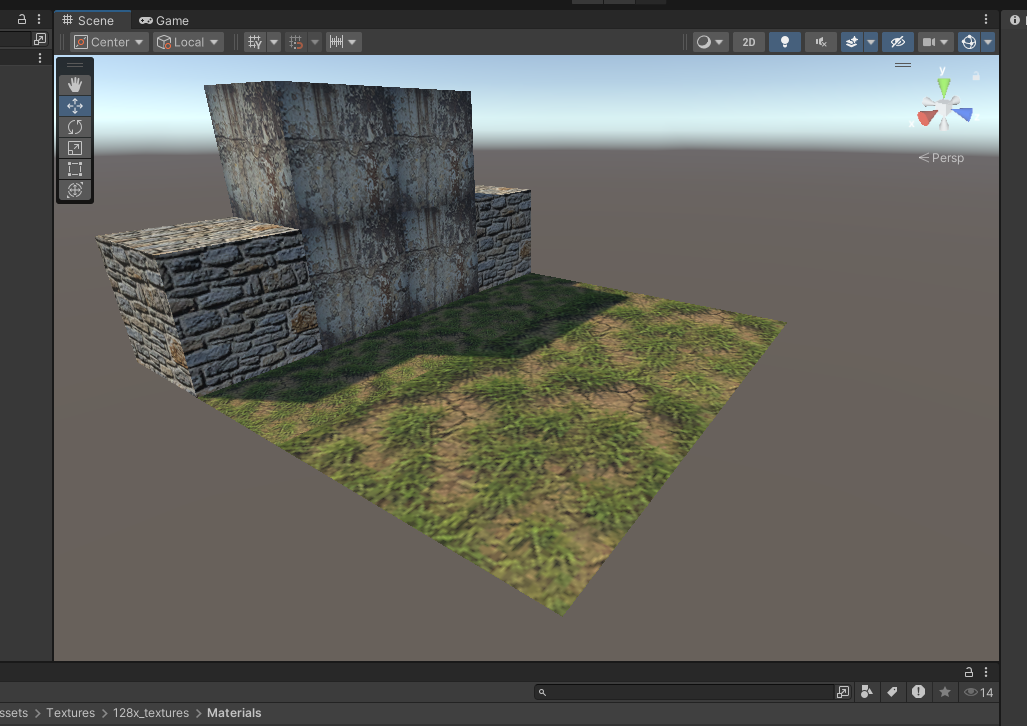1027x726 pixels.
Task: Toggle the left panel lock
Action: [x=22, y=20]
